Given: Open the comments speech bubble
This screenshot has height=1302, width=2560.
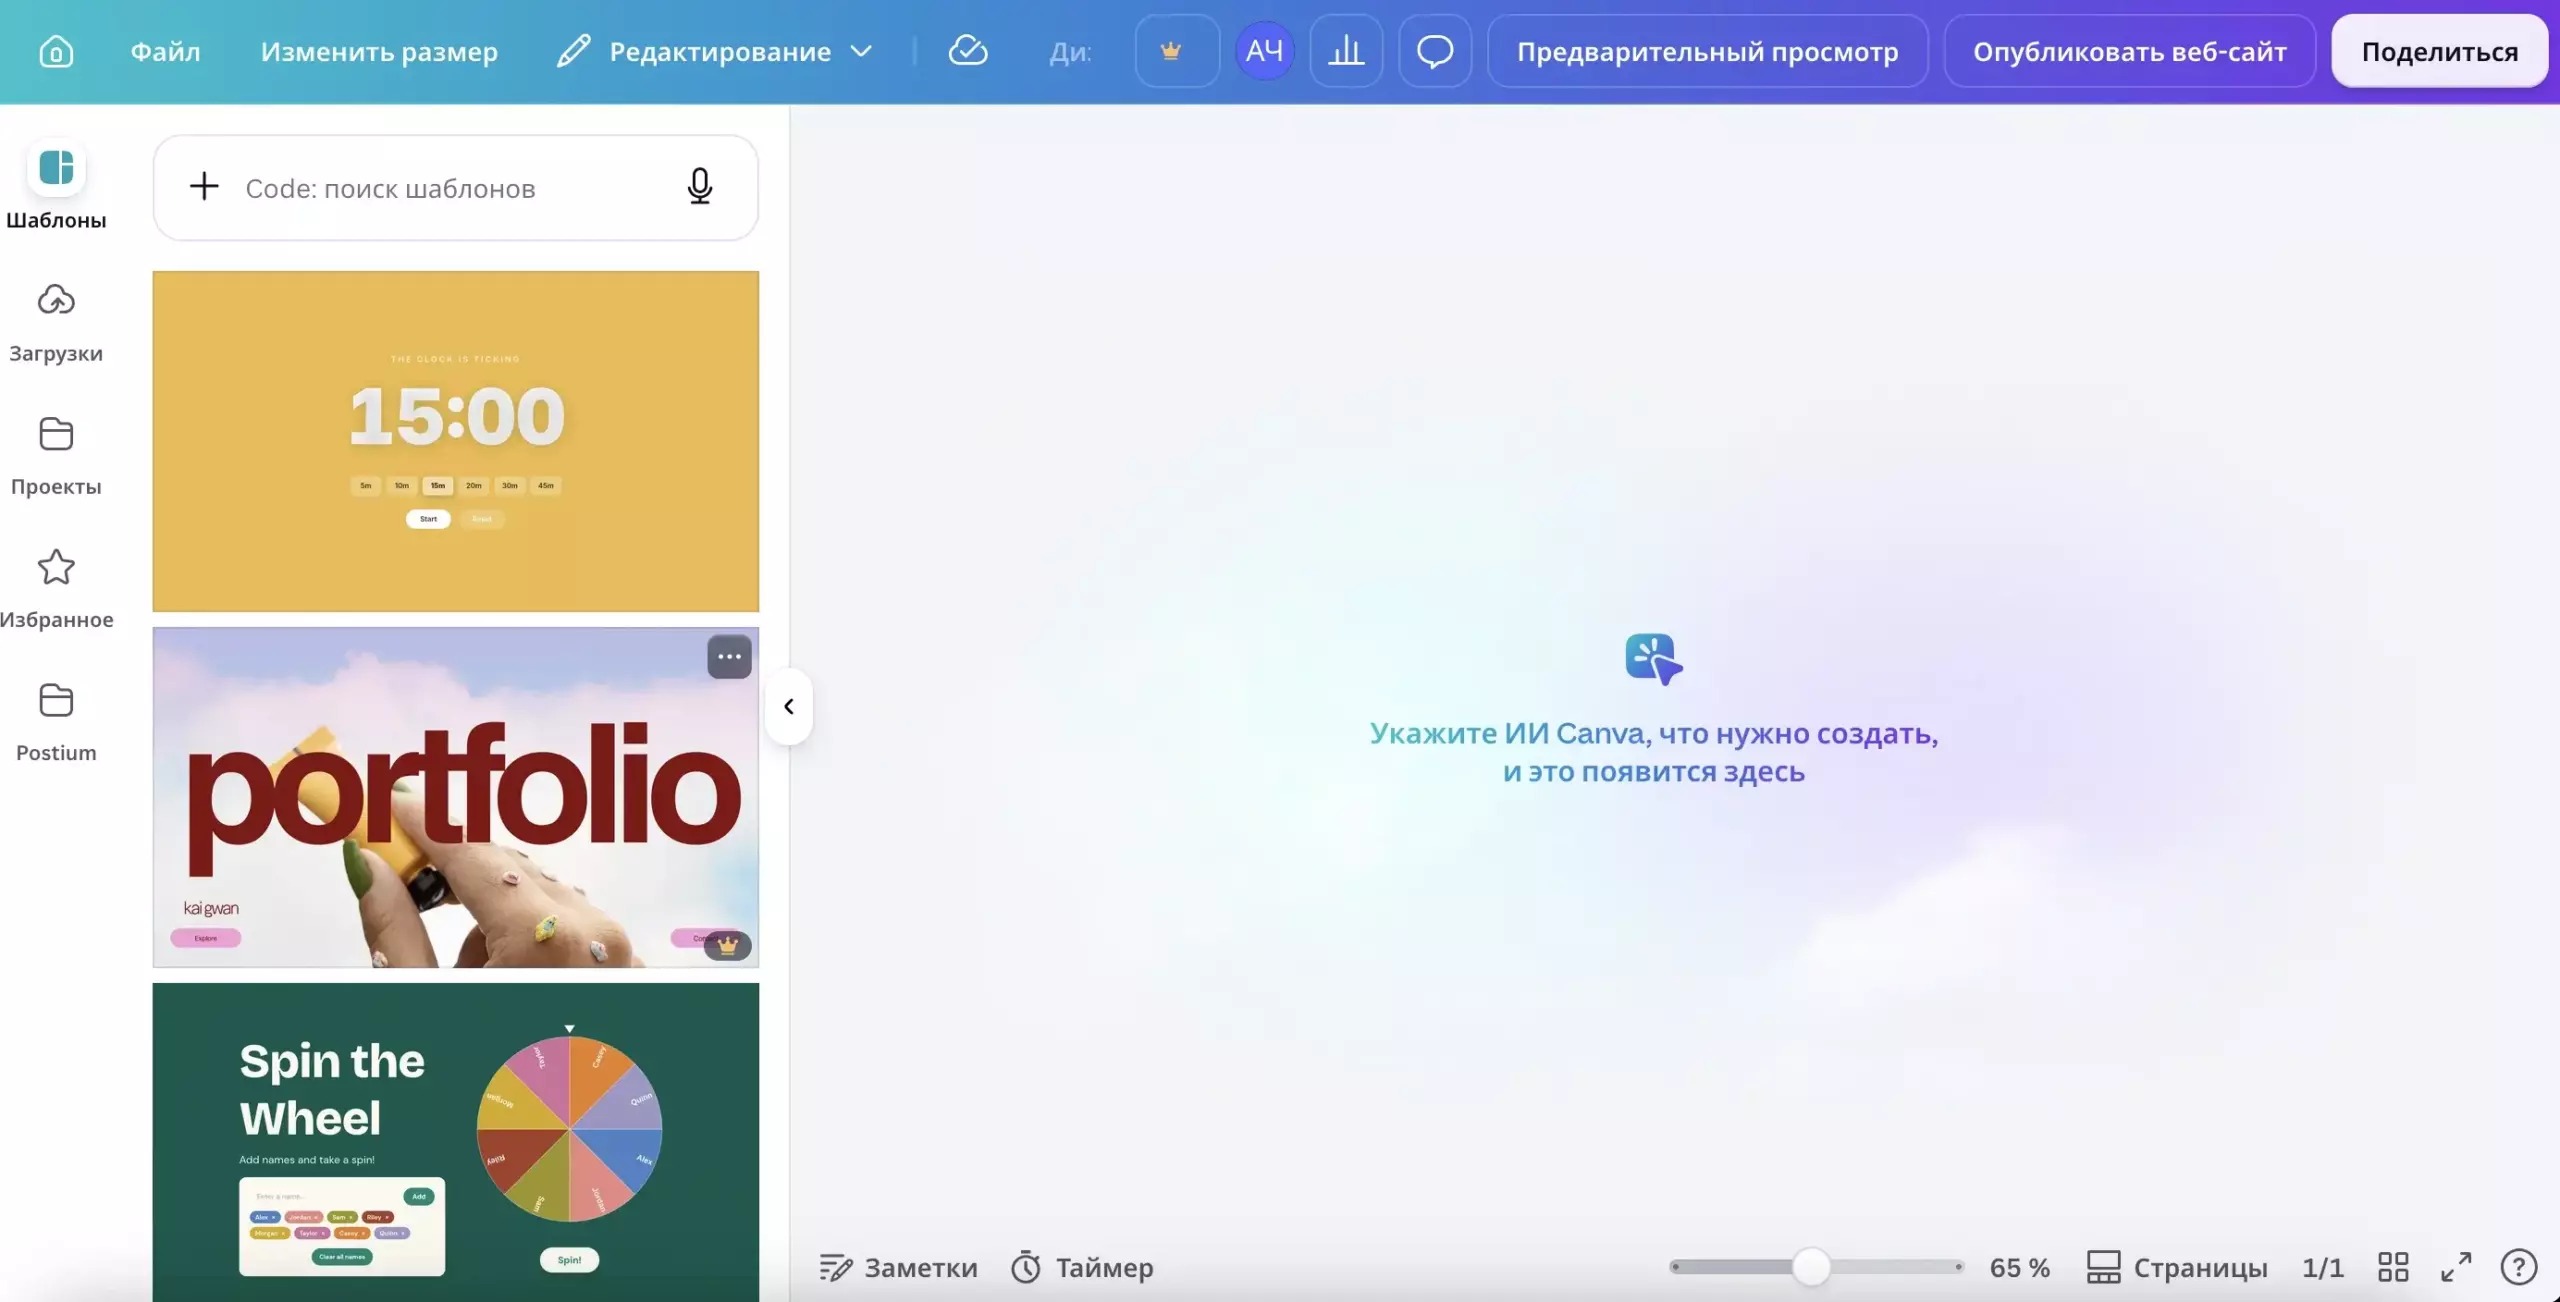Looking at the screenshot, I should point(1435,50).
